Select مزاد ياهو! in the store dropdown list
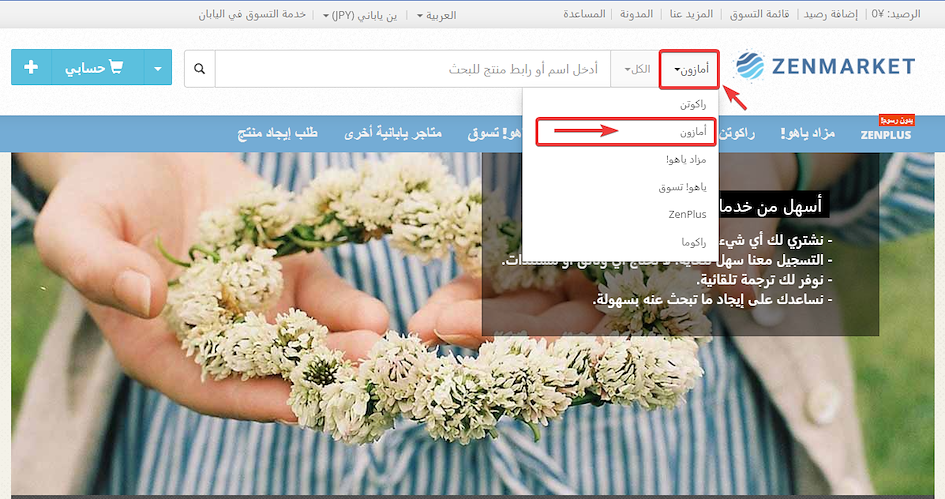Screen dimensions: 945x499 [x=621, y=160]
